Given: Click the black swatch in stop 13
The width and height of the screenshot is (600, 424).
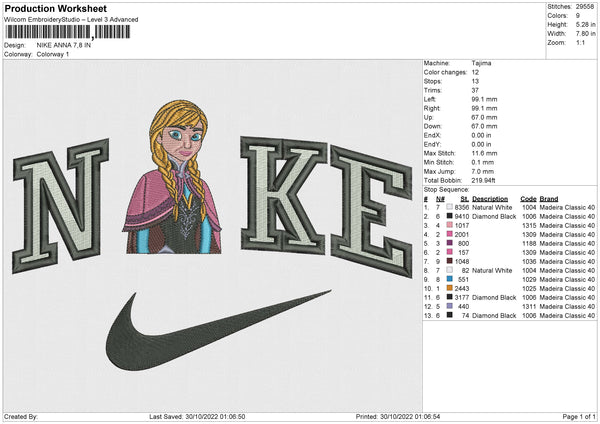Looking at the screenshot, I should point(449,315).
